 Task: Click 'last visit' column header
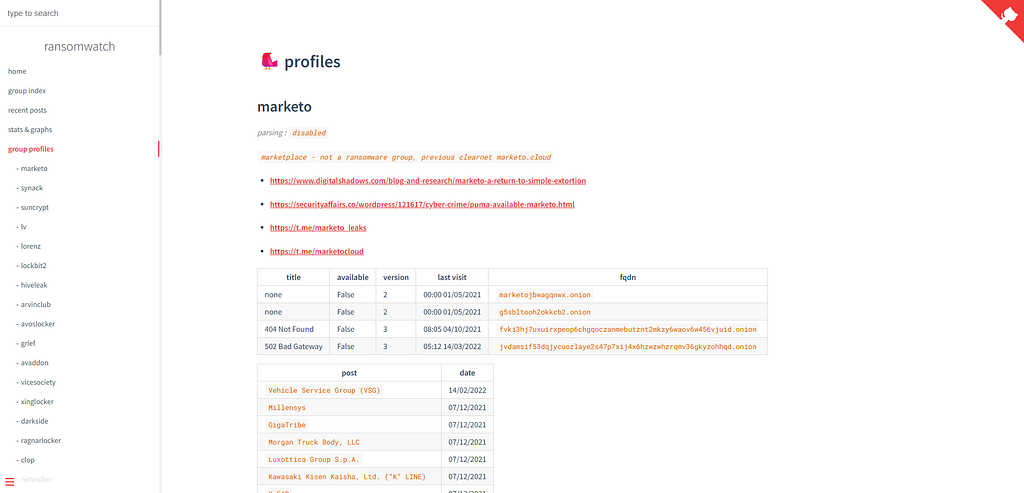pos(453,277)
